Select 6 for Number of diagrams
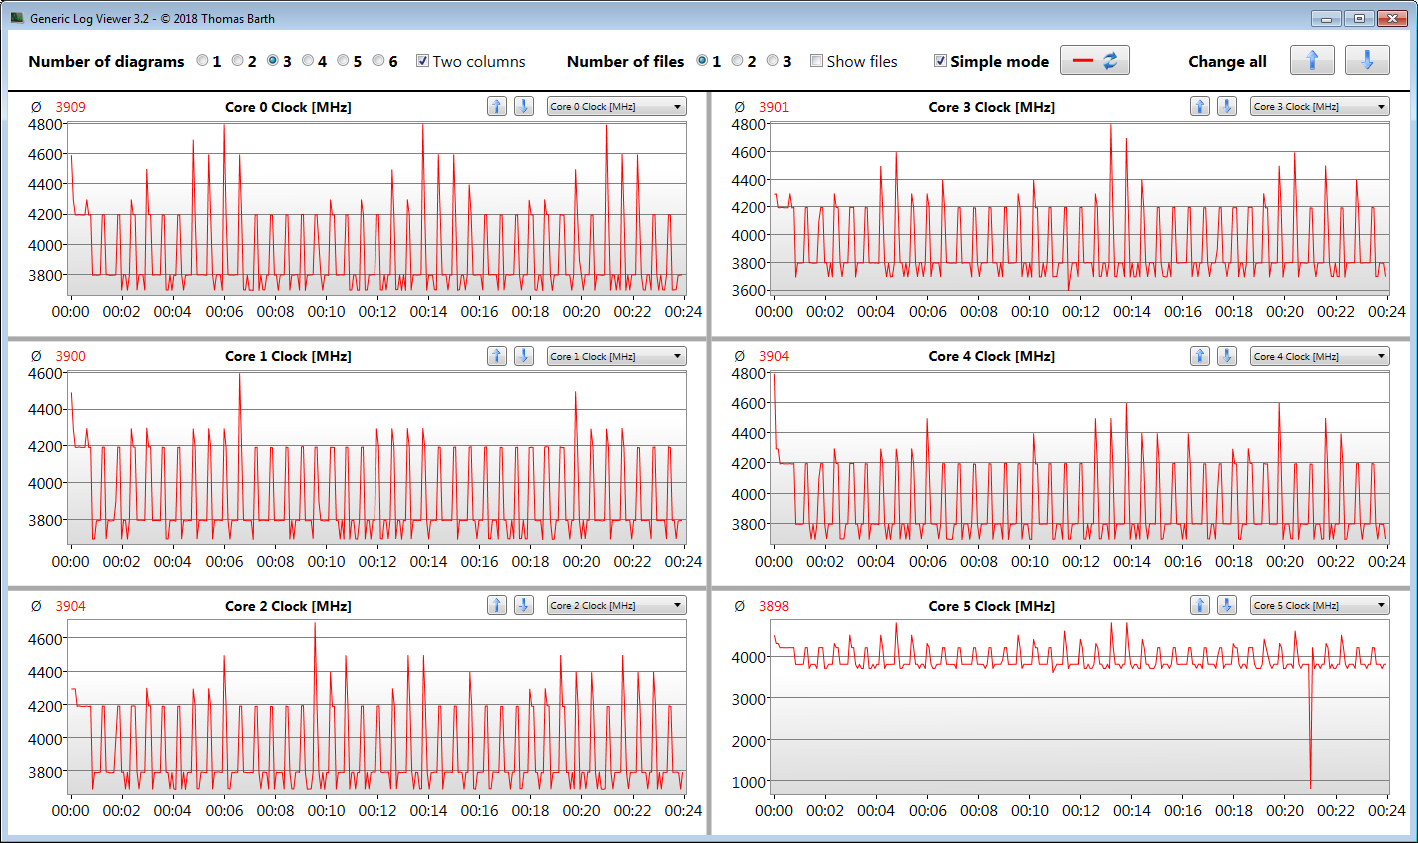This screenshot has width=1418, height=843. pyautogui.click(x=379, y=61)
